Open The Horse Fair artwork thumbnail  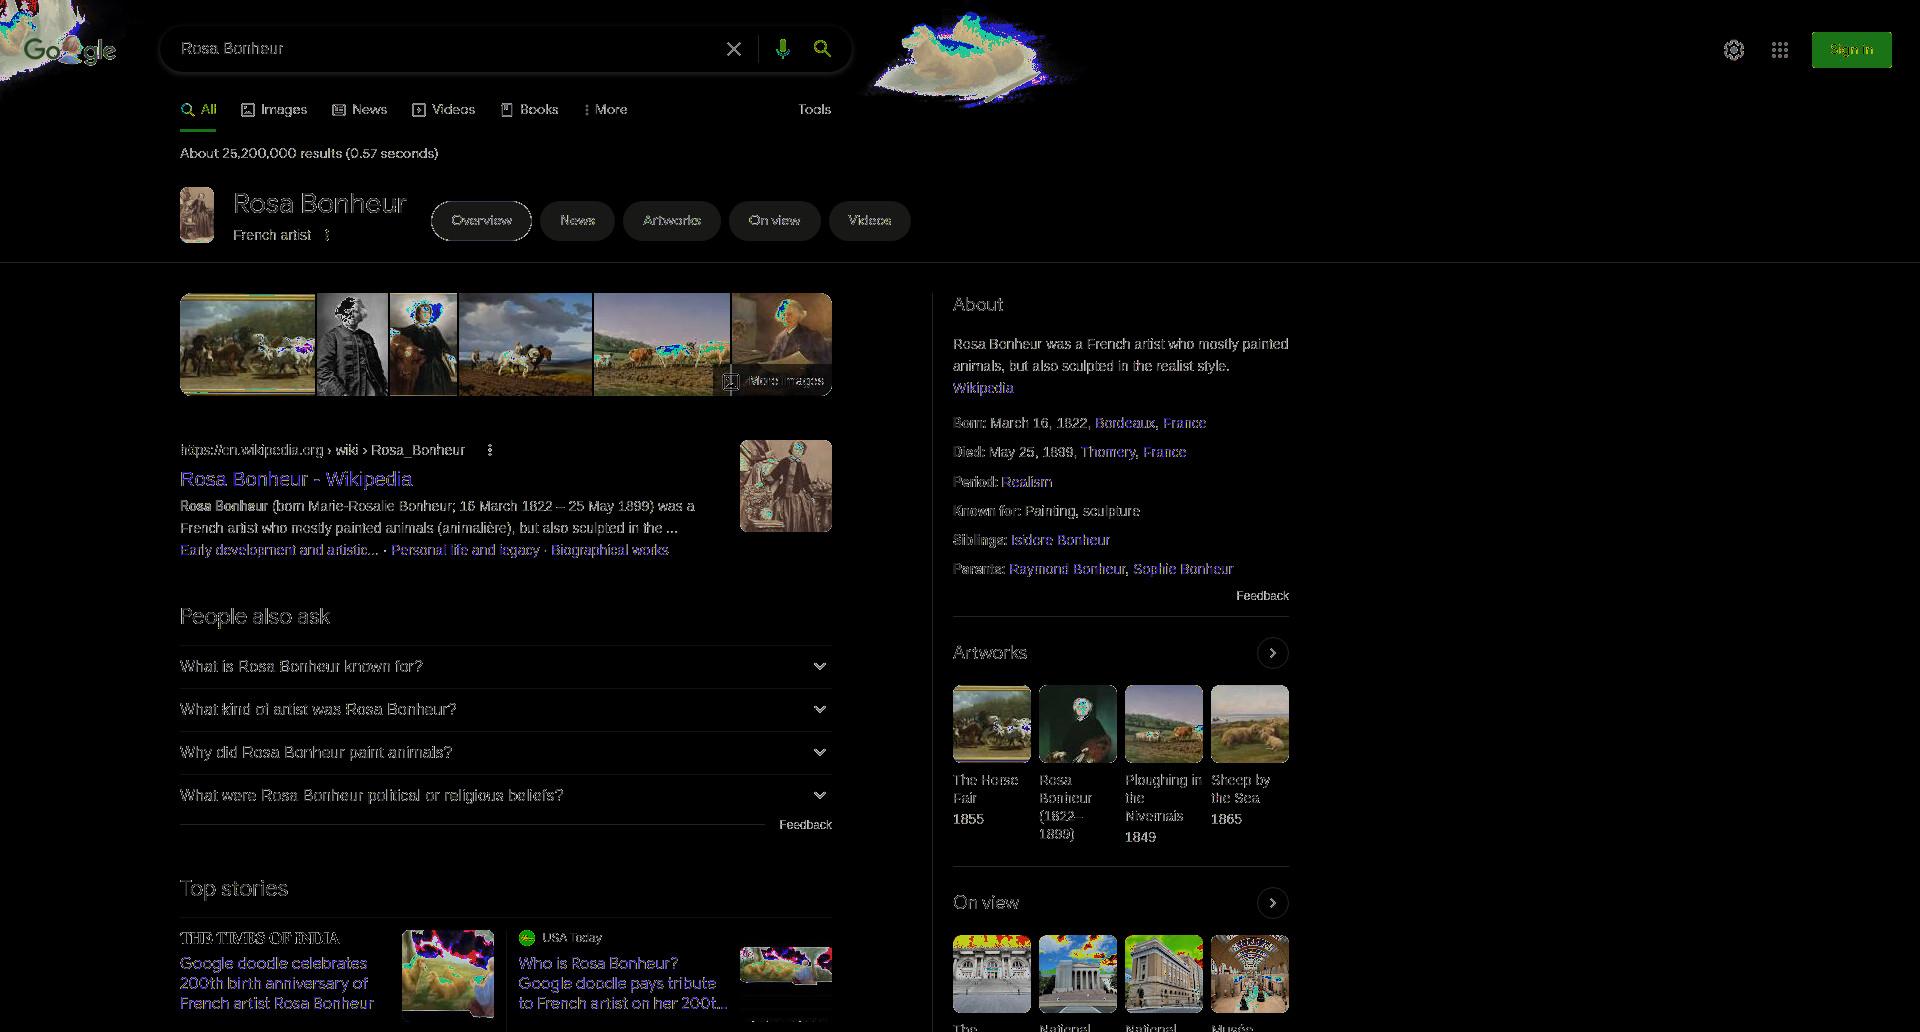pos(992,724)
